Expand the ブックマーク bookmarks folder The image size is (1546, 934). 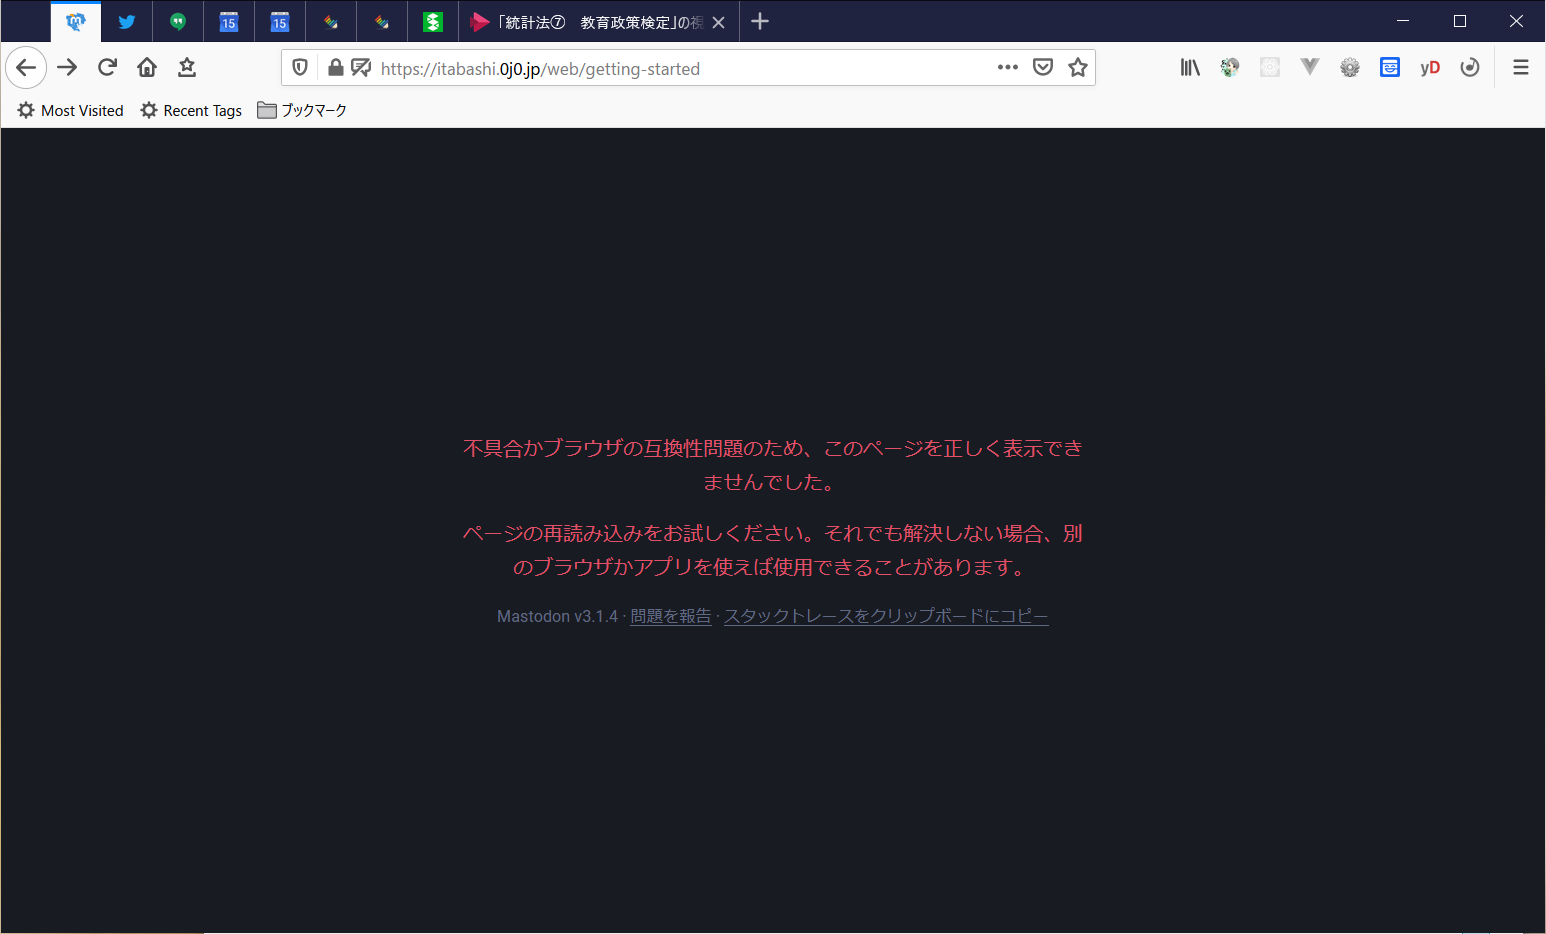point(302,110)
